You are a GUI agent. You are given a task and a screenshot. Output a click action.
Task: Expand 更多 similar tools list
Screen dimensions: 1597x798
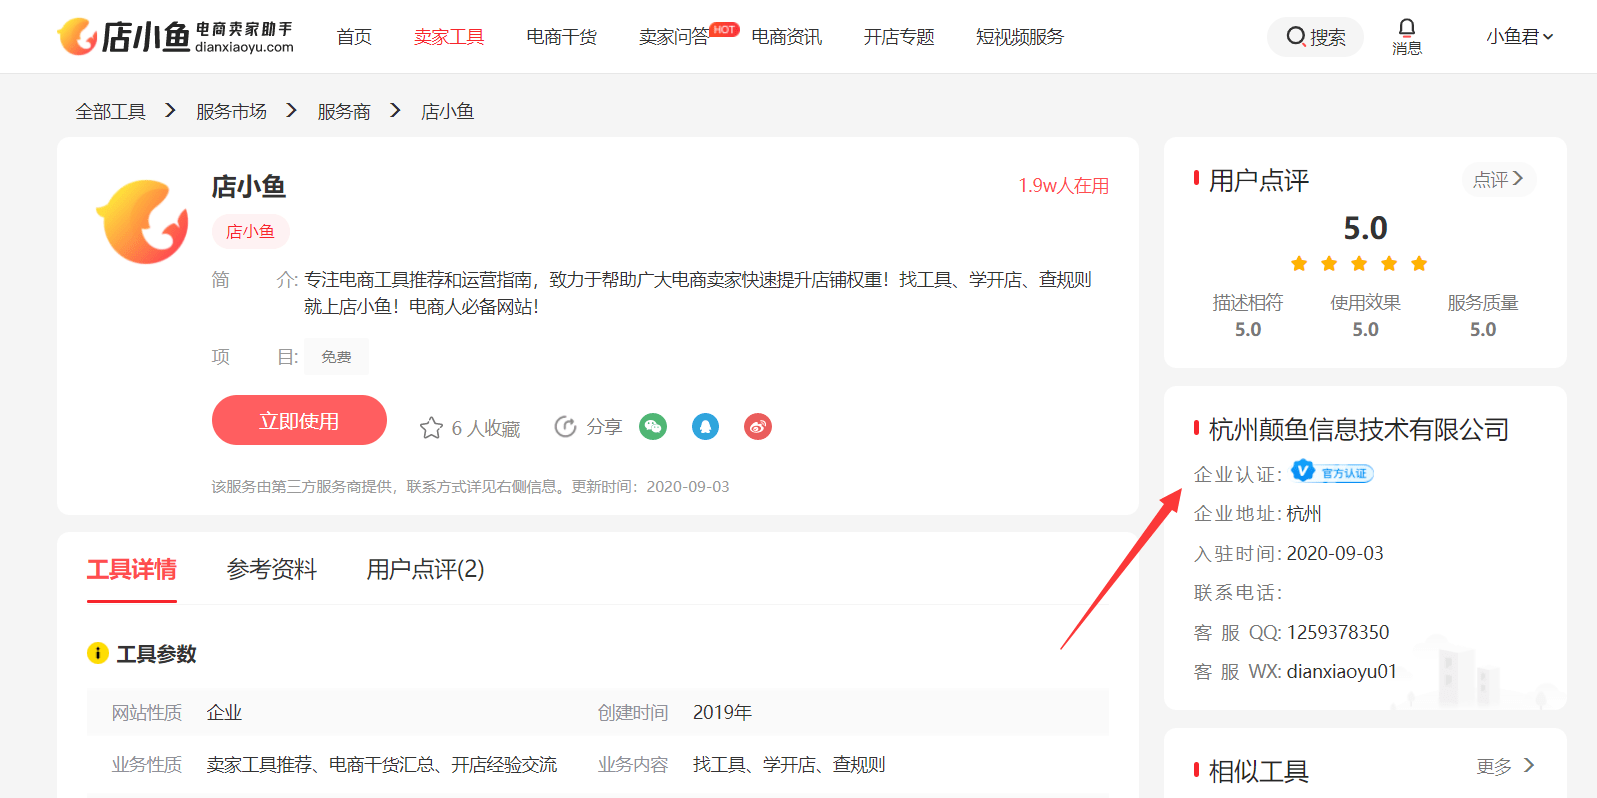(x=1504, y=766)
